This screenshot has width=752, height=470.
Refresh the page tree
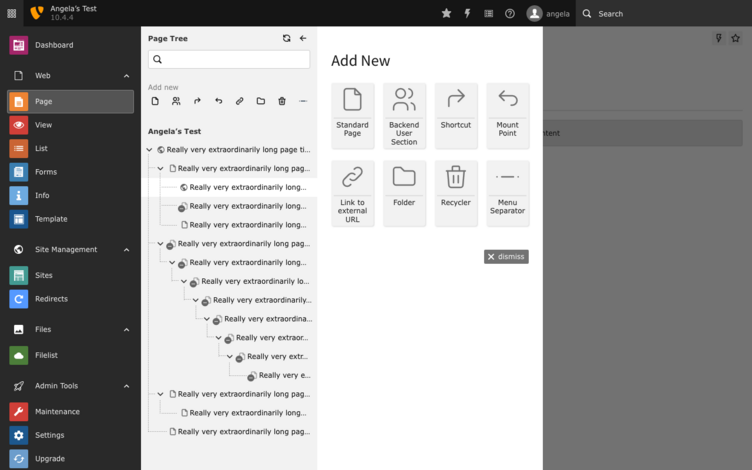[x=287, y=38]
